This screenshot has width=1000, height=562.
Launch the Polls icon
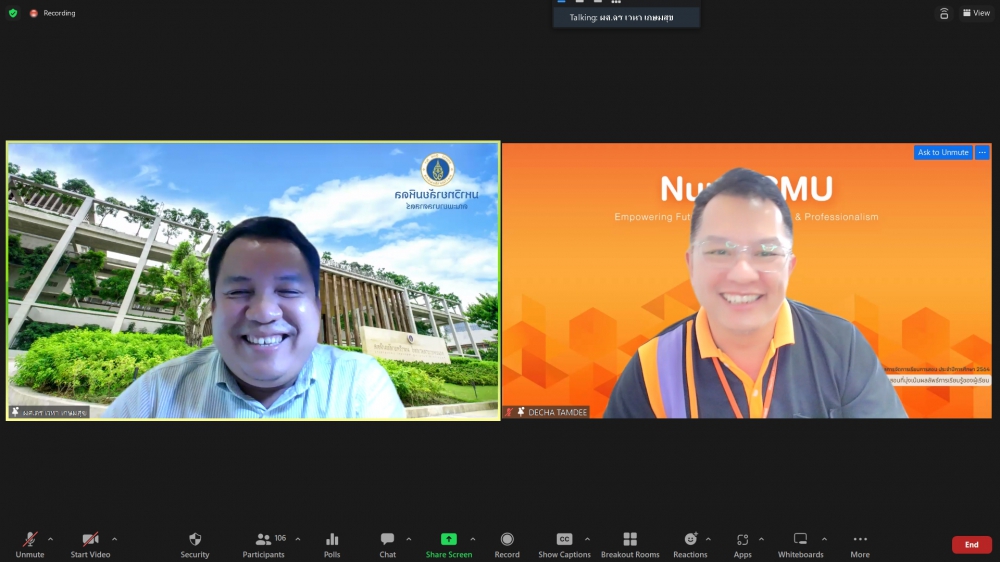(x=332, y=544)
